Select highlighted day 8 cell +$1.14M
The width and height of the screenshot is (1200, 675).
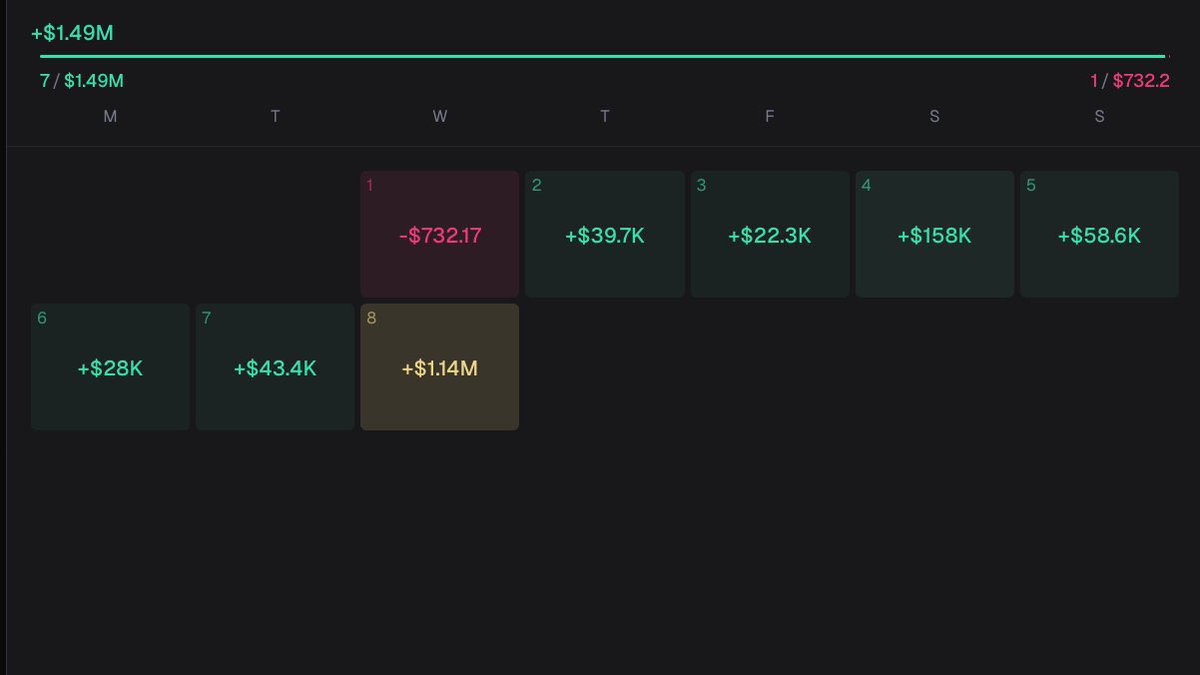[440, 367]
